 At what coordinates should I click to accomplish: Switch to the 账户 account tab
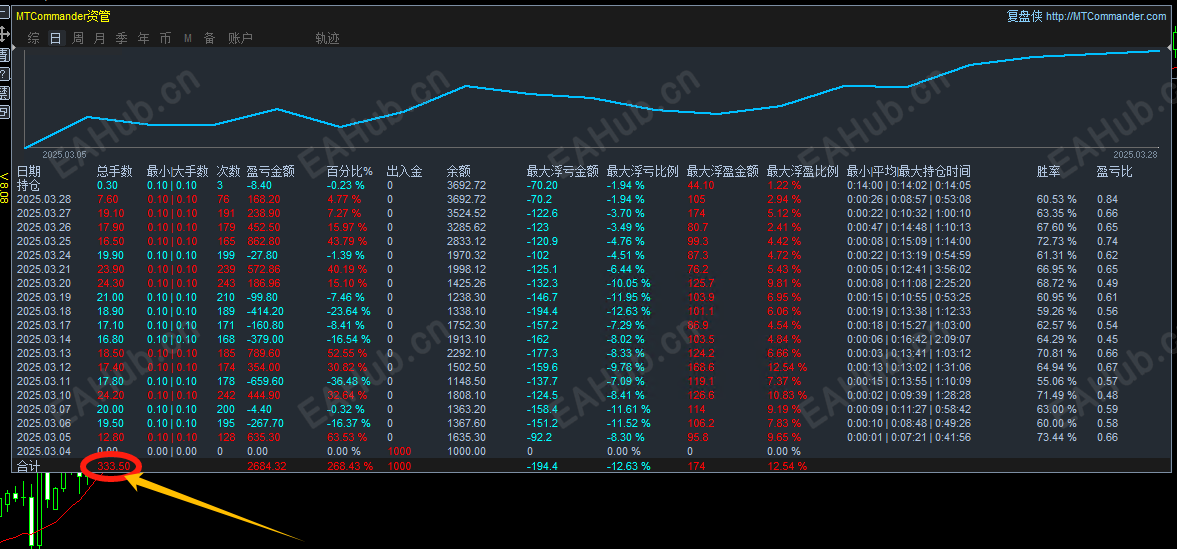[x=240, y=38]
